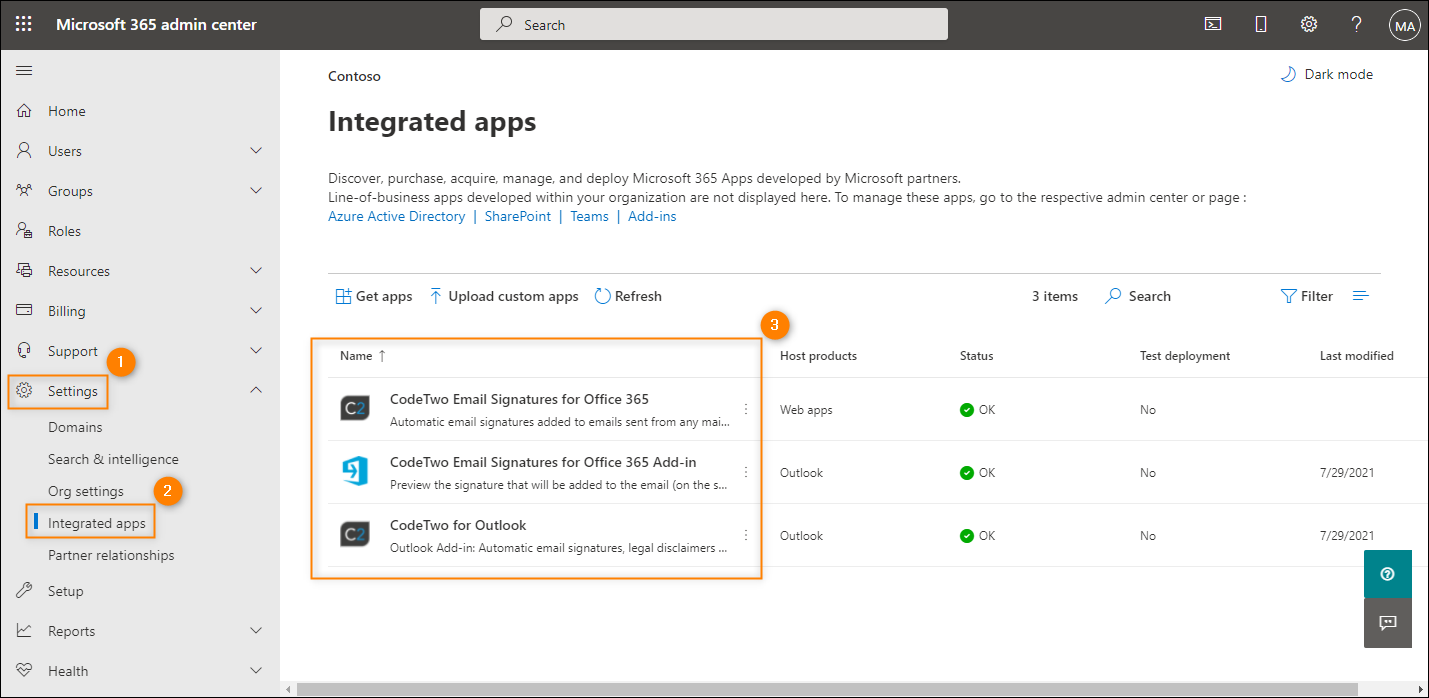
Task: Open the CodeTwo for Outlook app name
Action: pos(458,525)
